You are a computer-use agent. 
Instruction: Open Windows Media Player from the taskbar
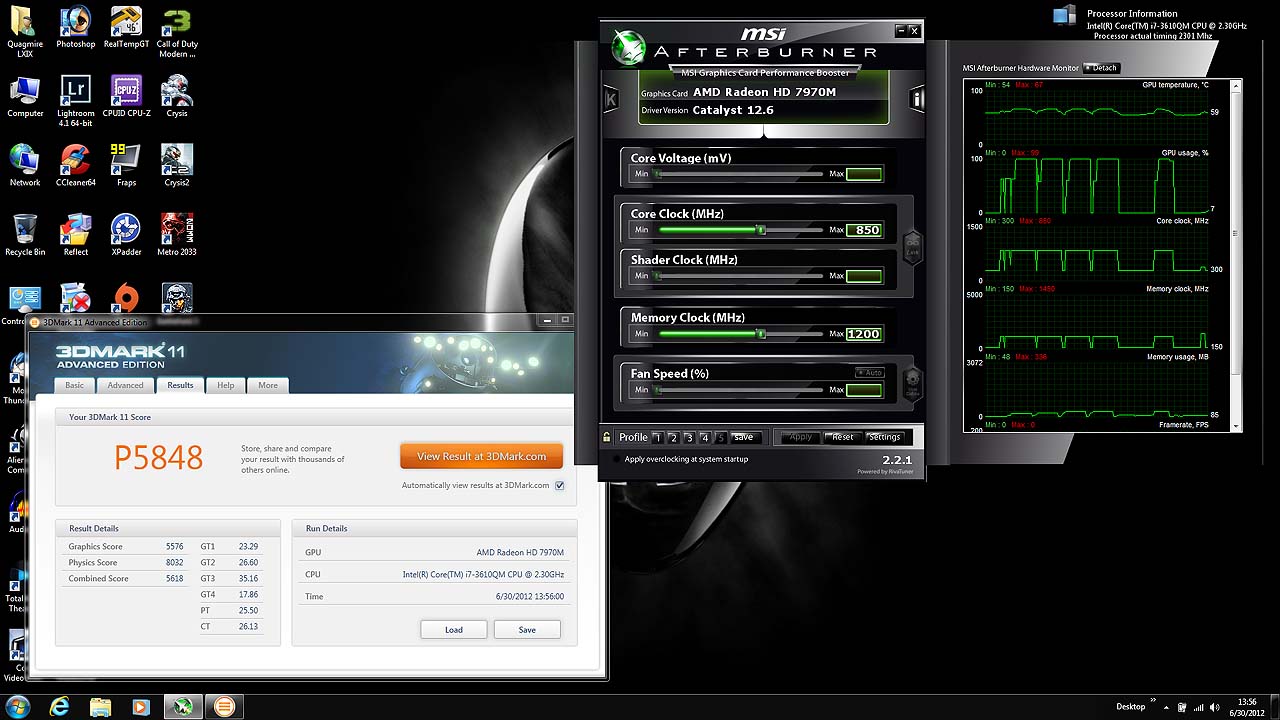(x=141, y=707)
